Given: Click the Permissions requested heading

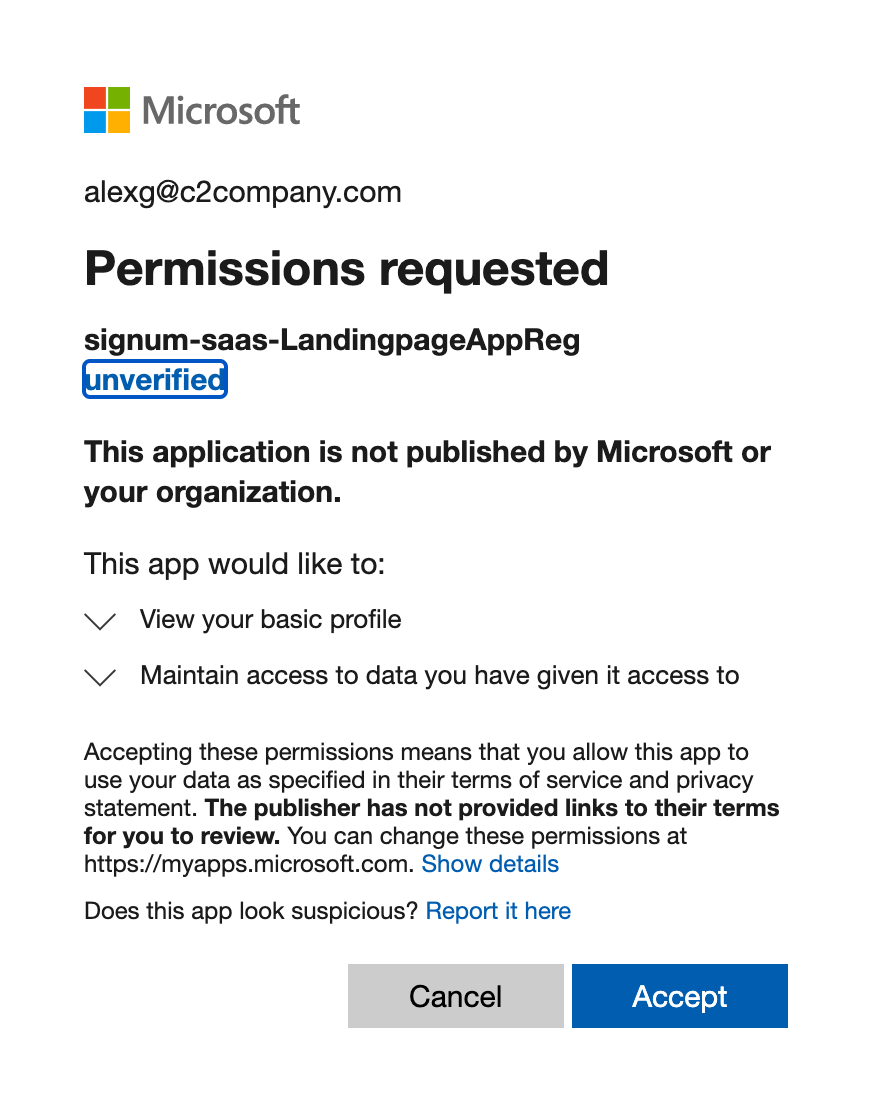Looking at the screenshot, I should [347, 268].
